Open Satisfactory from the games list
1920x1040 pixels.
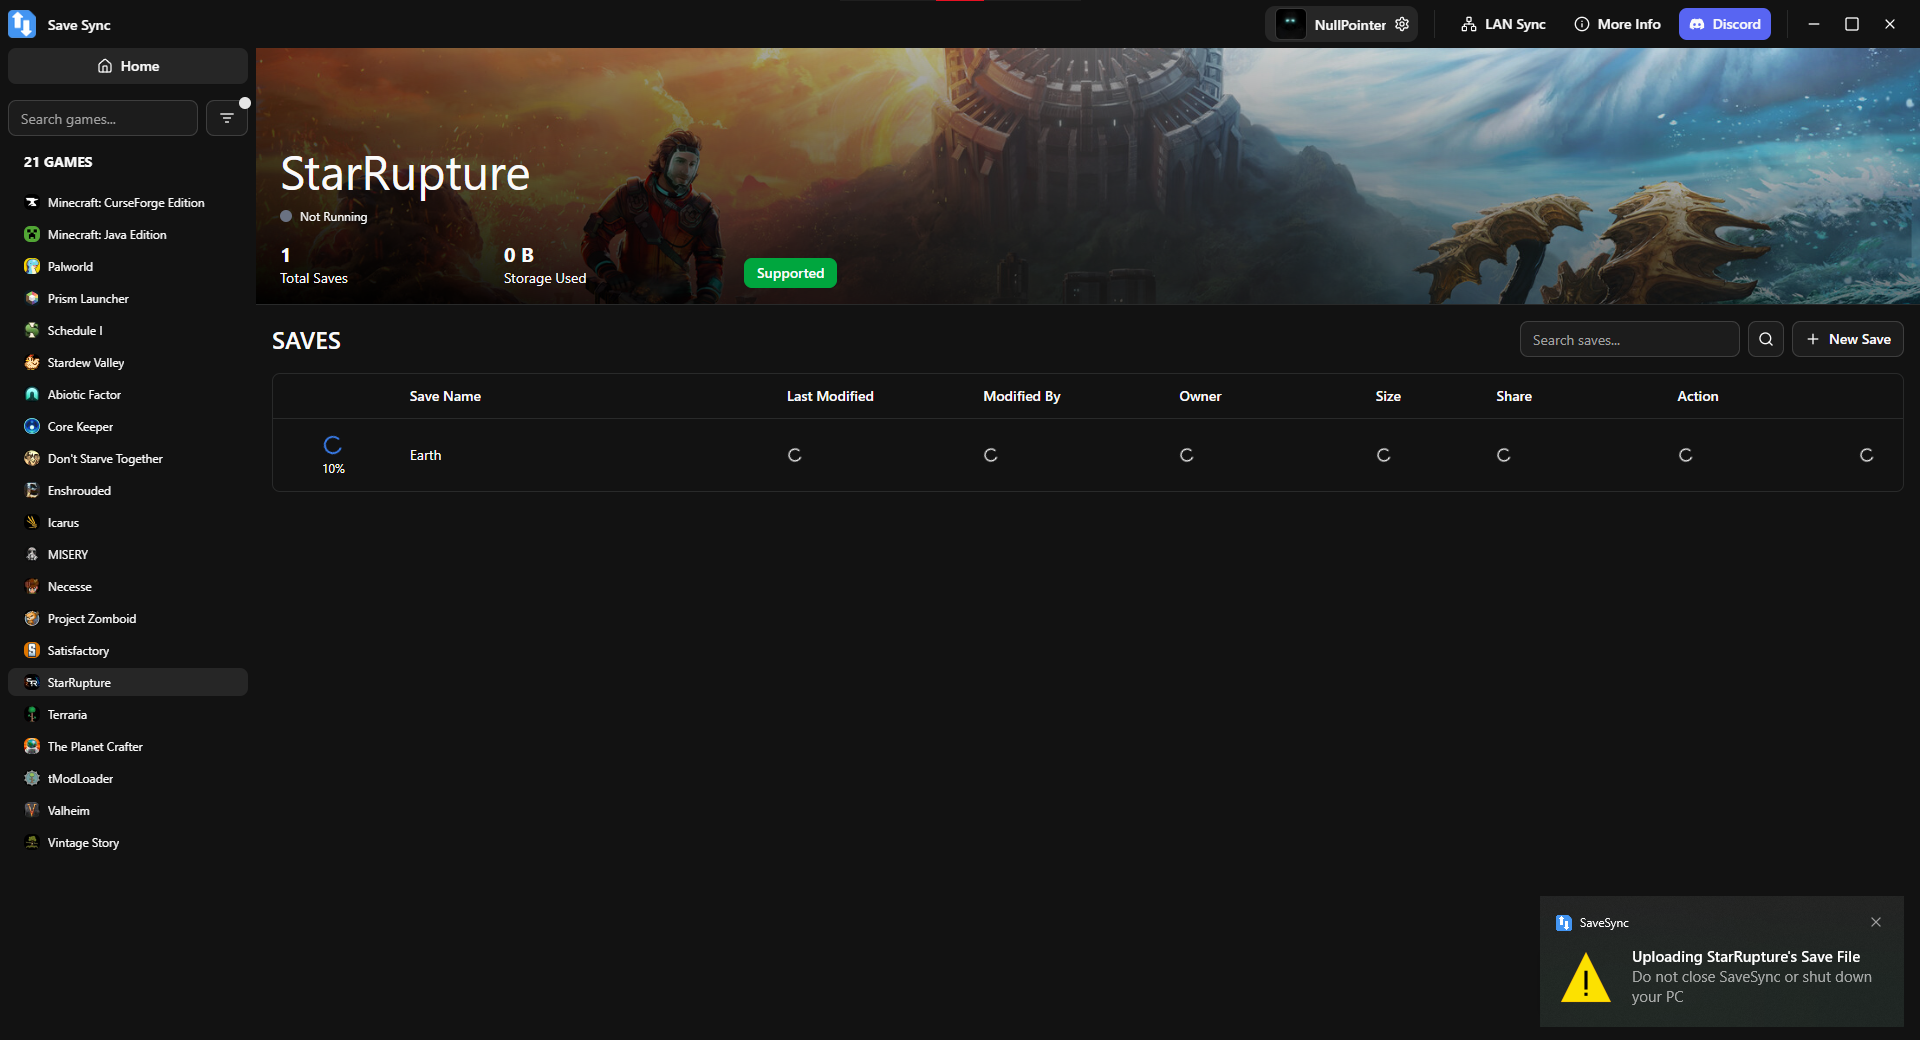point(128,650)
